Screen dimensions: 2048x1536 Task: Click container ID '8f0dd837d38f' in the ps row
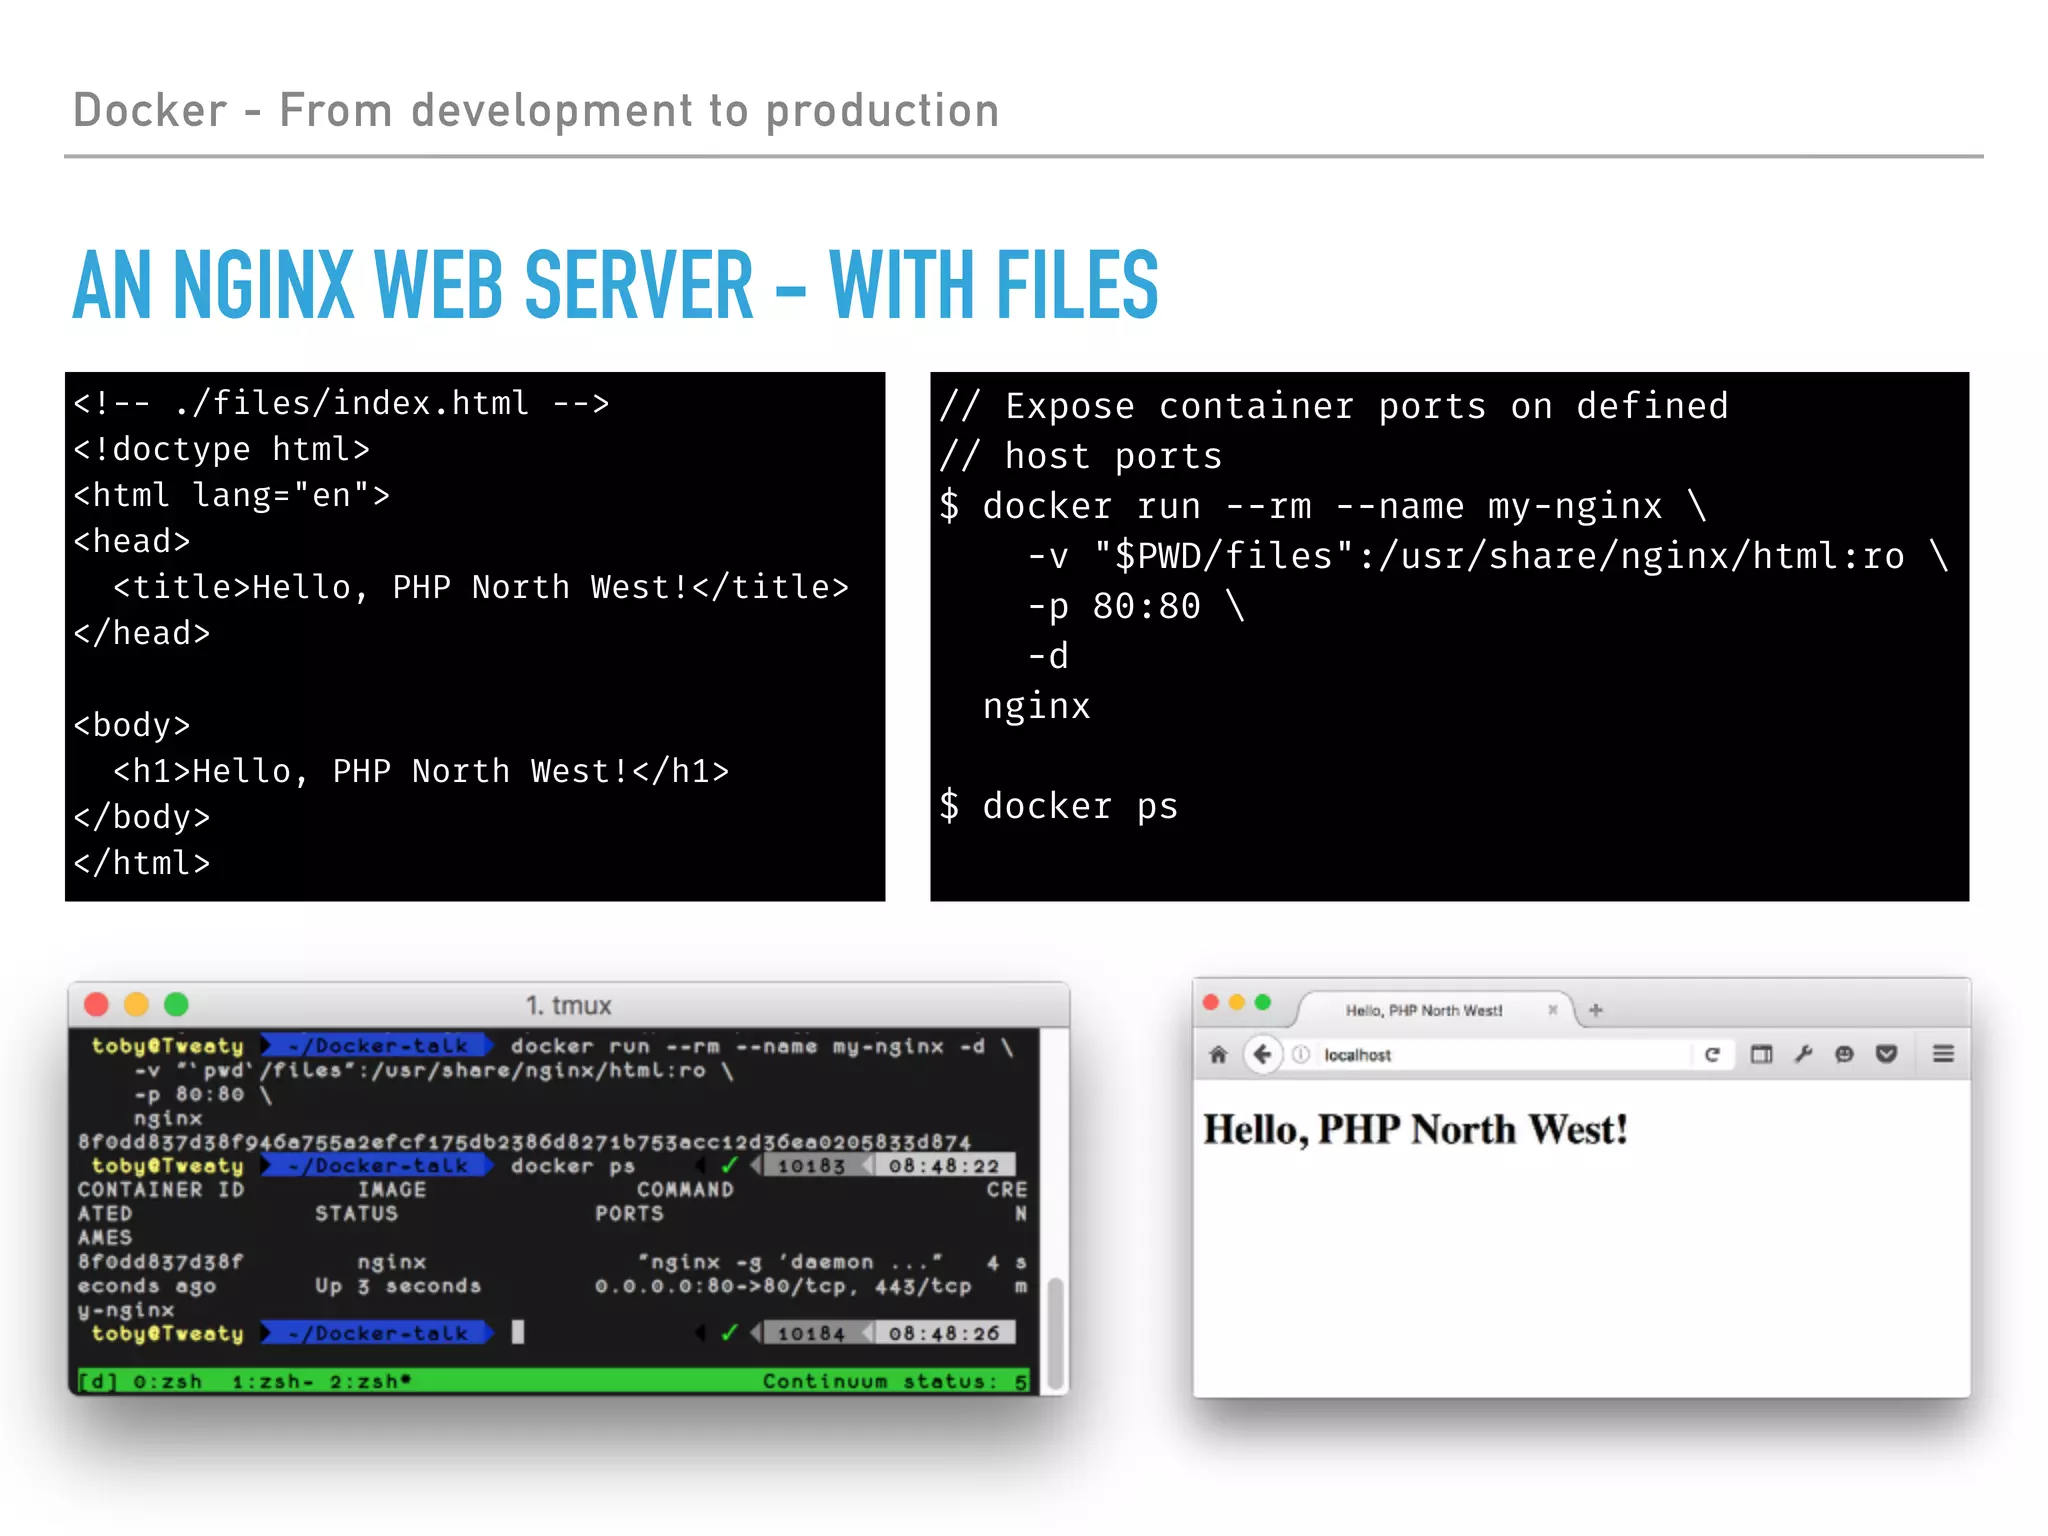click(x=161, y=1262)
